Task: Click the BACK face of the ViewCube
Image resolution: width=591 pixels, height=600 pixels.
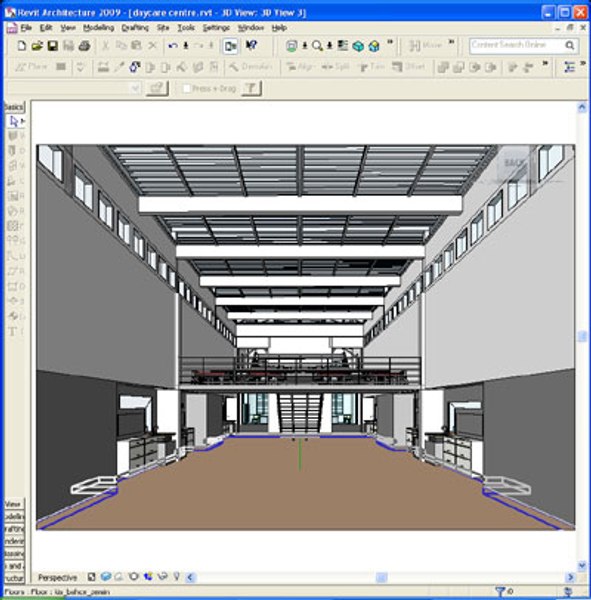Action: 513,163
